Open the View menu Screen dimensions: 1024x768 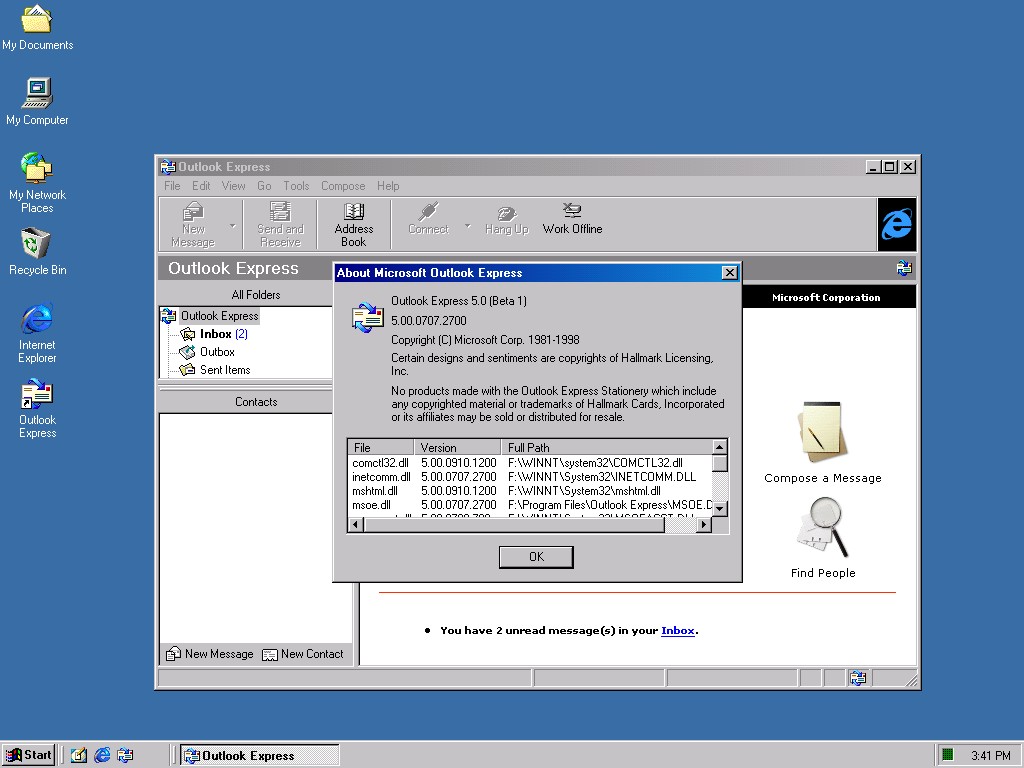pyautogui.click(x=233, y=186)
